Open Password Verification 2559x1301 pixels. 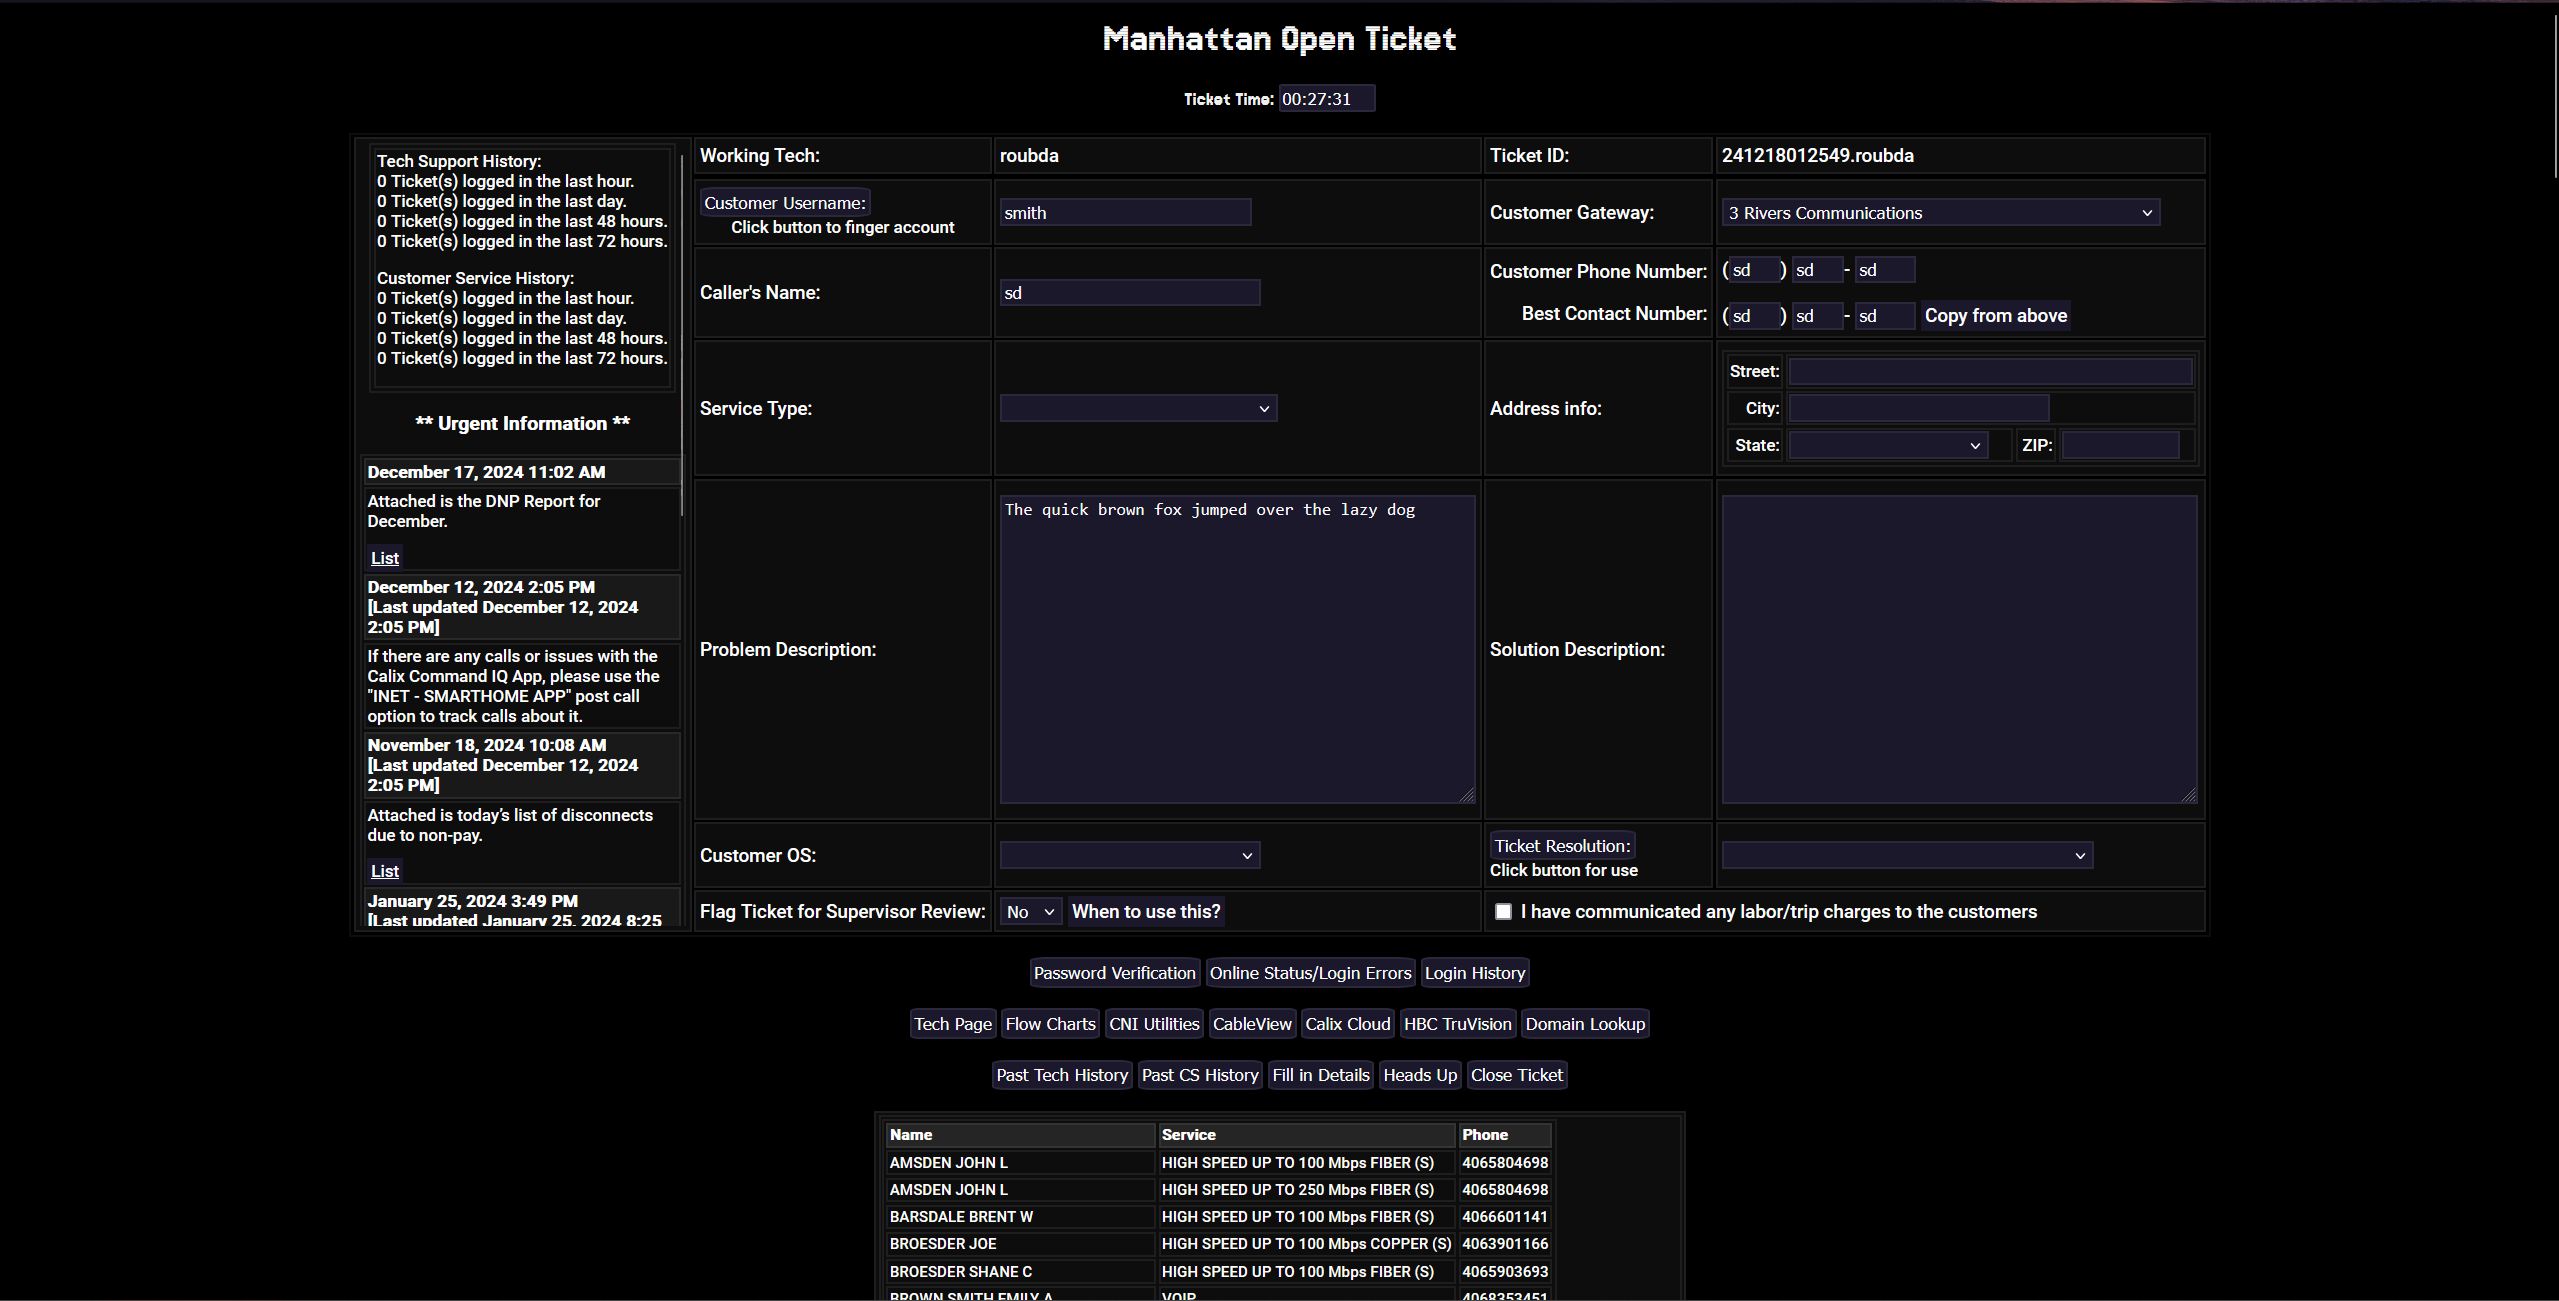1114,973
